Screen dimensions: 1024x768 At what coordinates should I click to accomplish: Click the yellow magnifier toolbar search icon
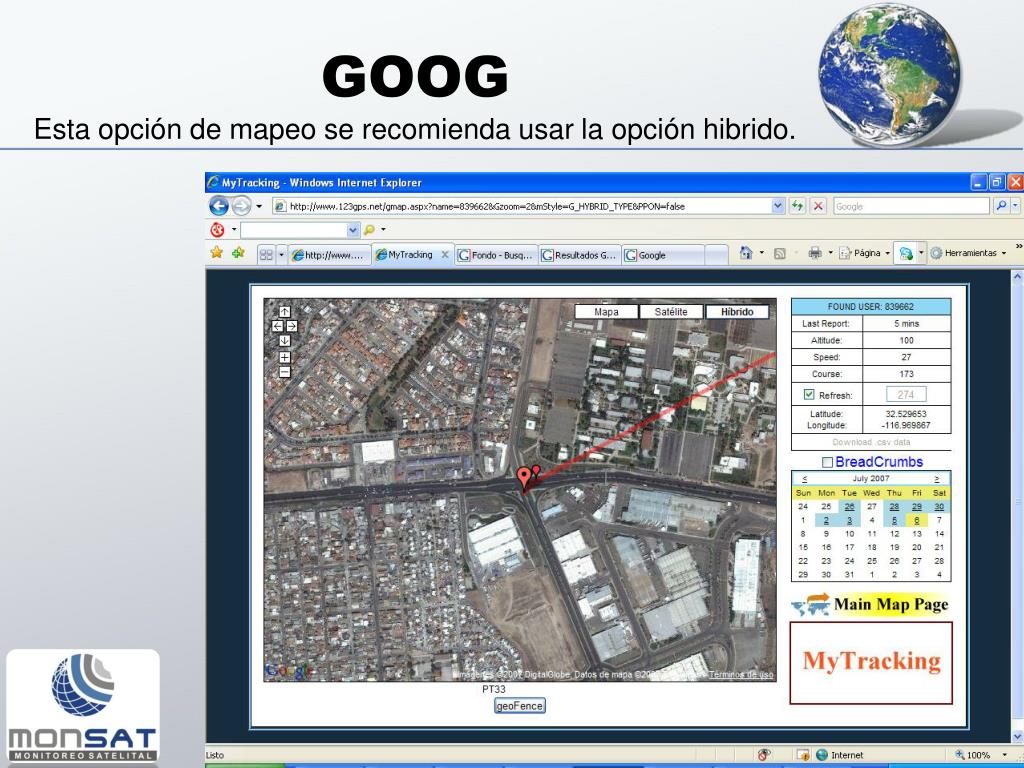[x=370, y=230]
